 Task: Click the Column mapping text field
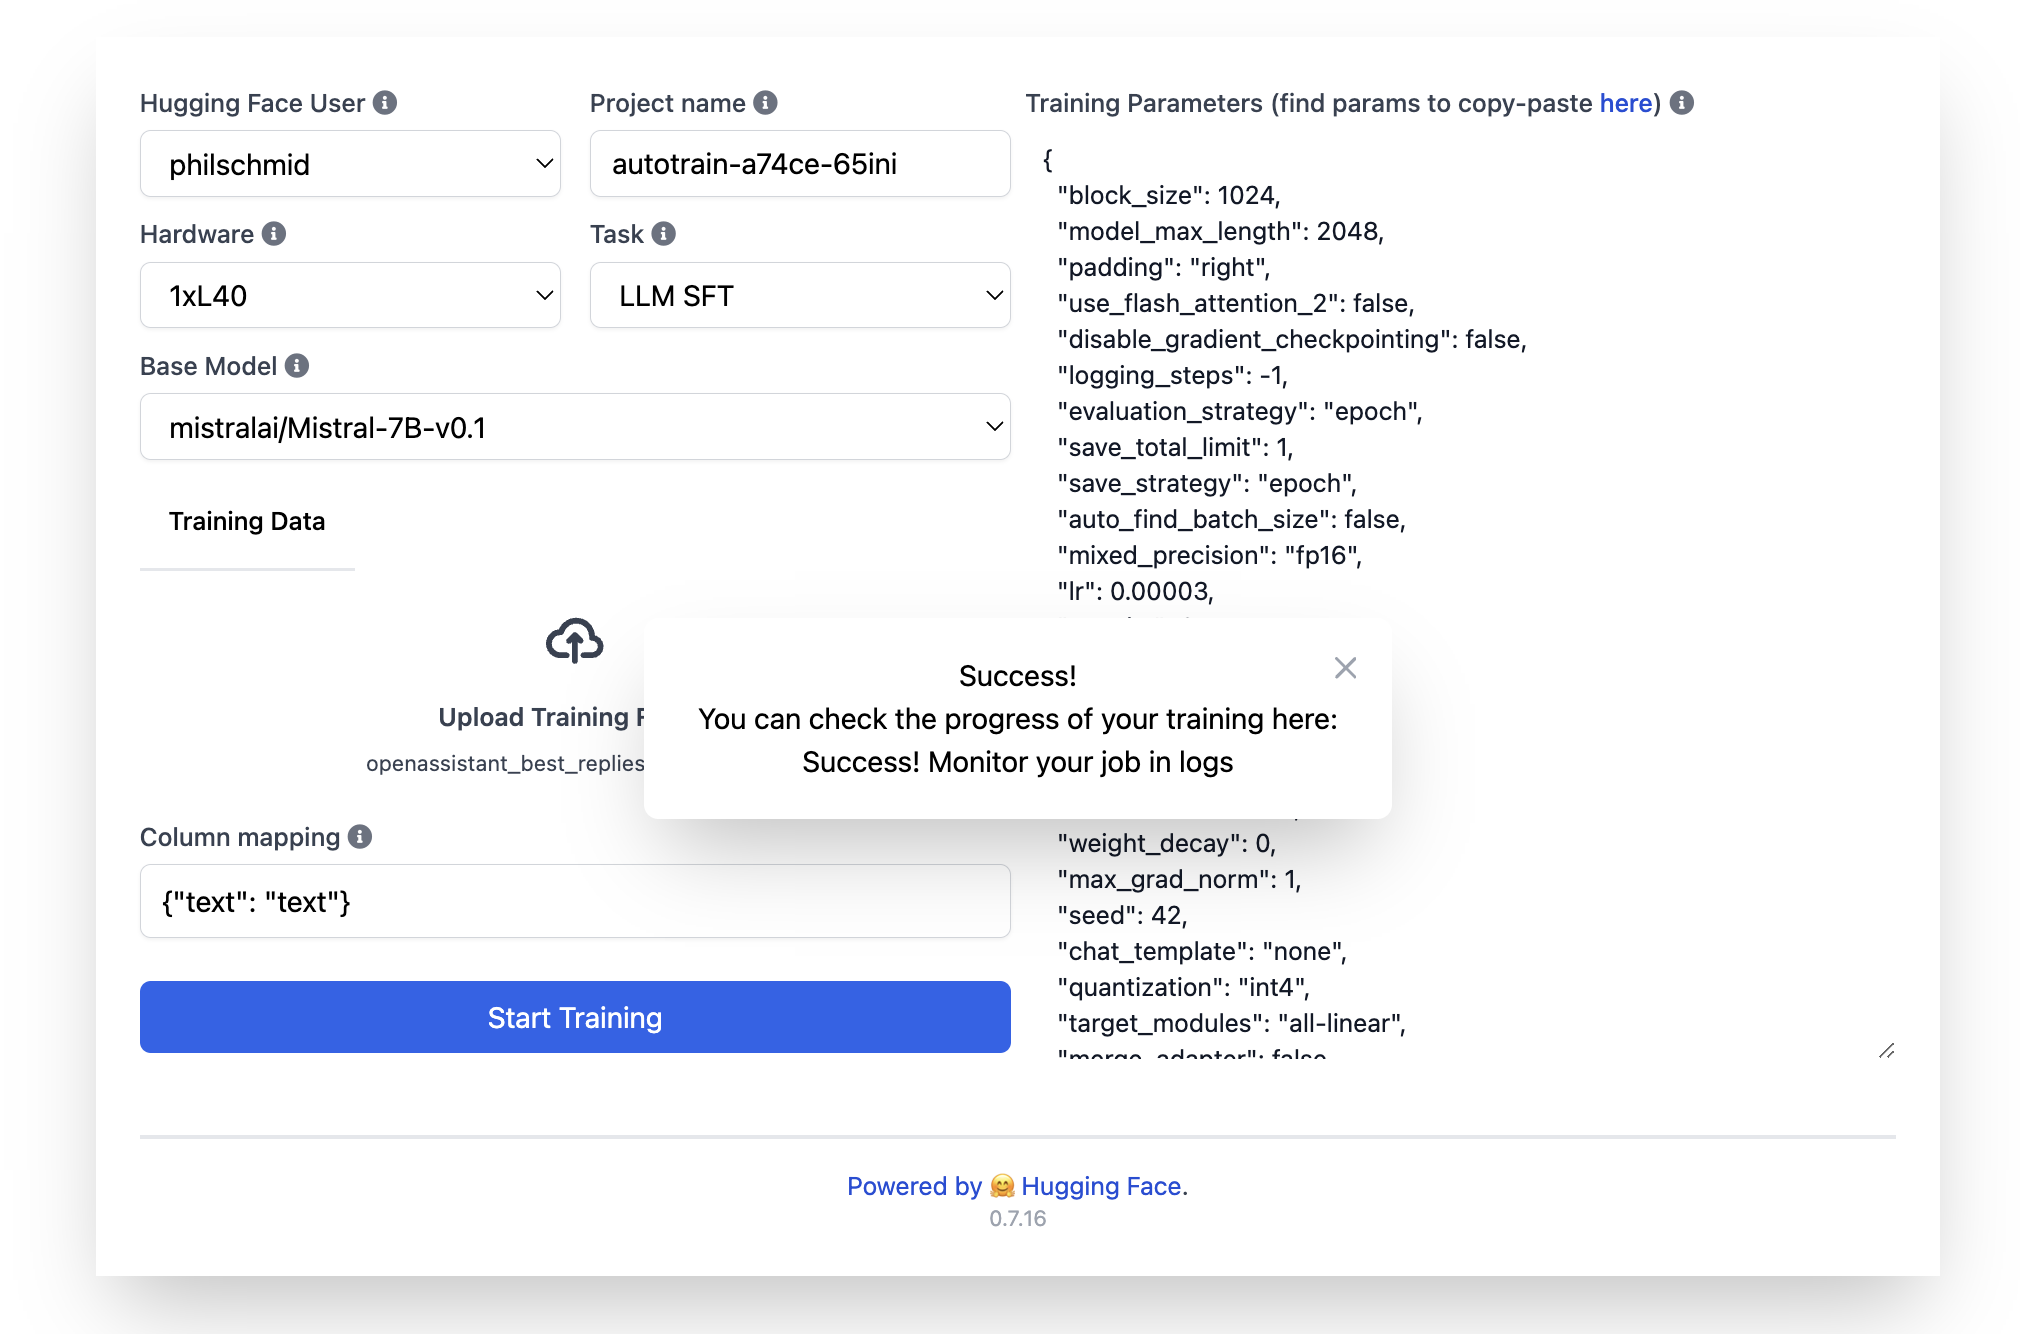pyautogui.click(x=575, y=902)
